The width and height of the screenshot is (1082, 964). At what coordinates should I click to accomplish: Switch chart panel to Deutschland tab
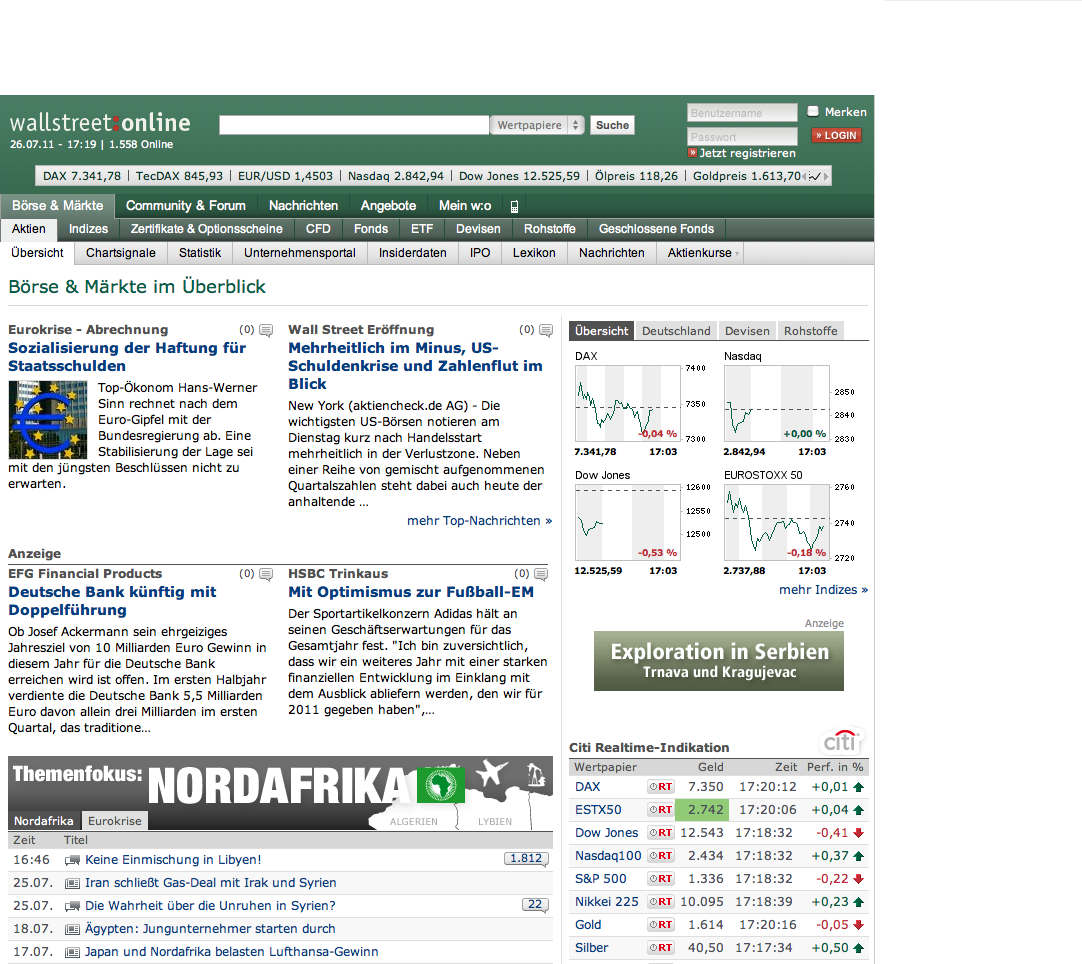click(676, 331)
